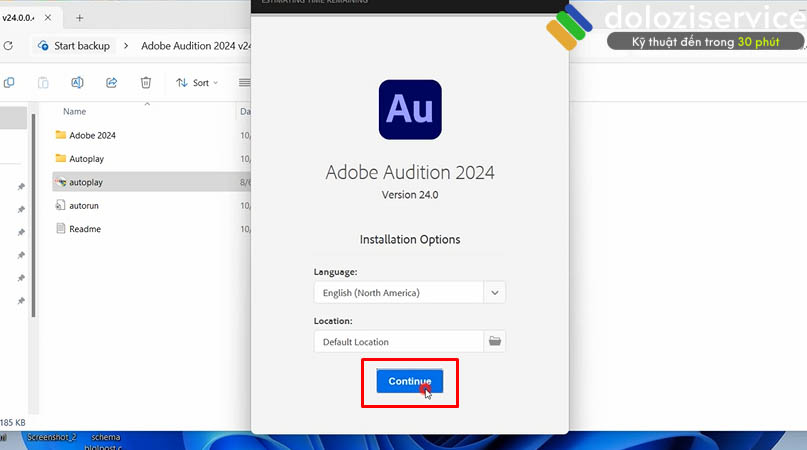Click the browse folder icon beside Location
The image size is (807, 450).
pyautogui.click(x=495, y=341)
